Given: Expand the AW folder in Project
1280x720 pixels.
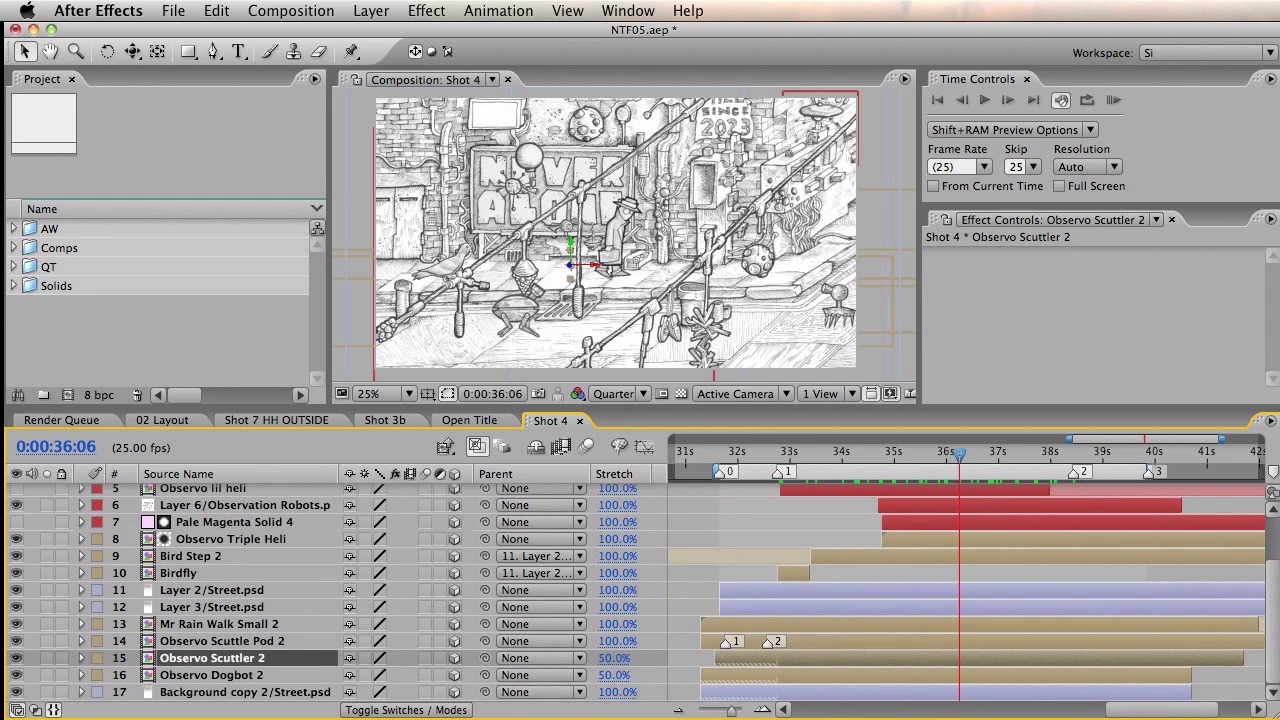Looking at the screenshot, I should tap(14, 229).
